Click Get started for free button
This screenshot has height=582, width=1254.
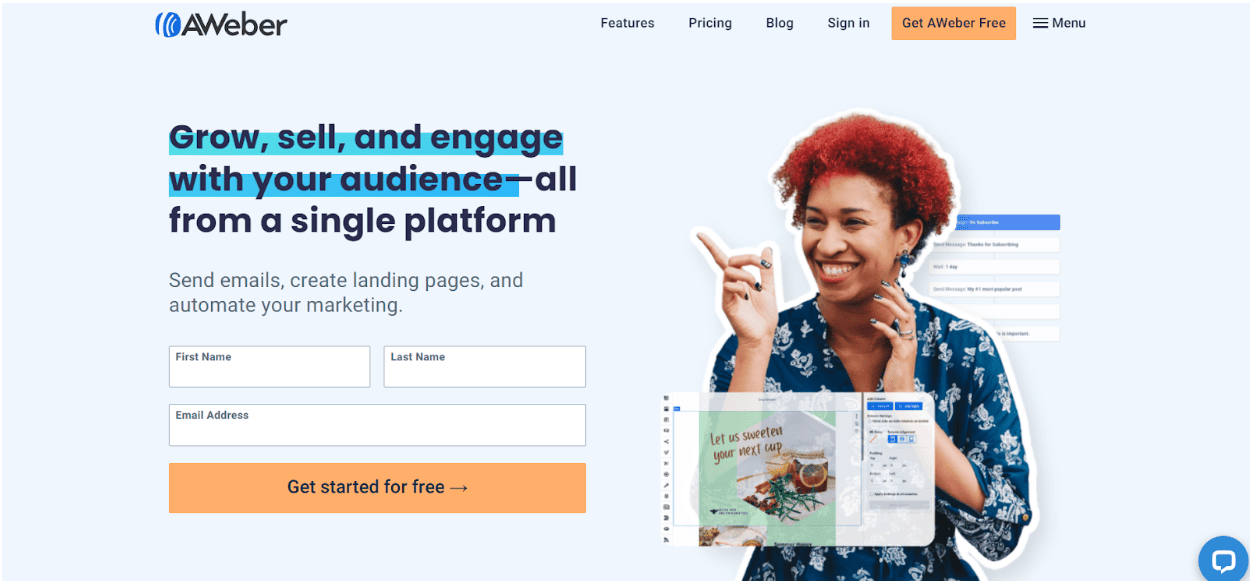click(377, 488)
